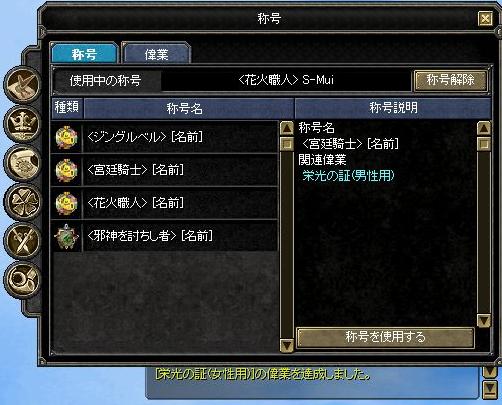Screen dimensions: 502x405
Task: Select the <宮廷騎士> title row
Action: [x=164, y=170]
